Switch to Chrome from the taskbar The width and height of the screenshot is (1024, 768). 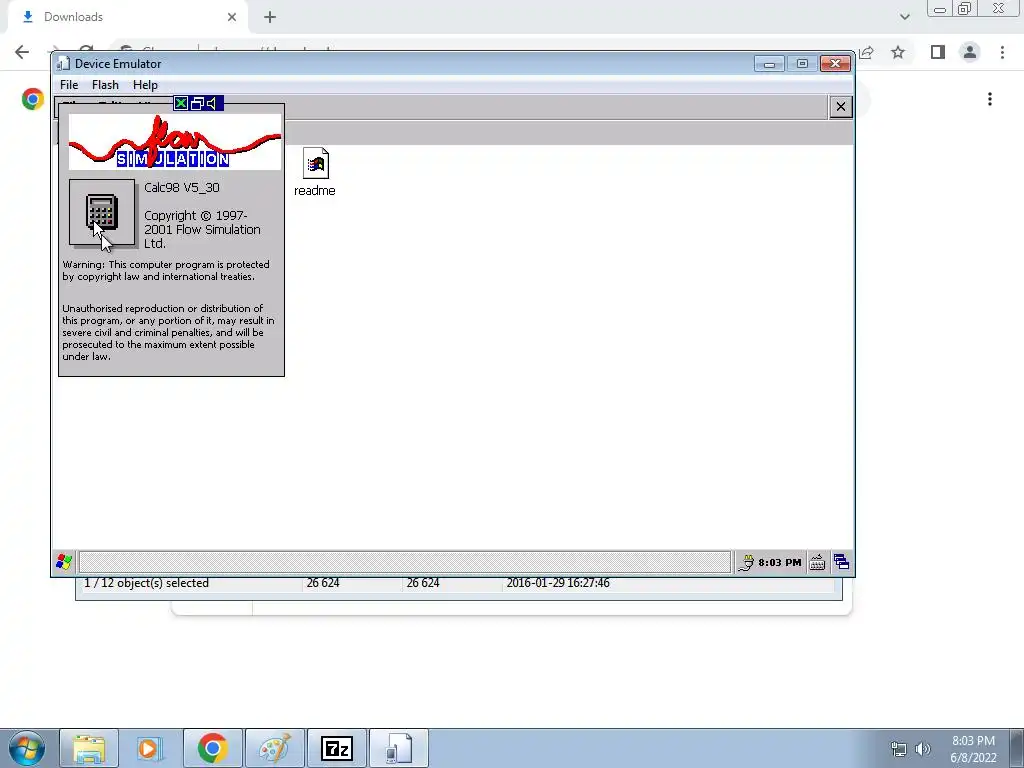212,748
